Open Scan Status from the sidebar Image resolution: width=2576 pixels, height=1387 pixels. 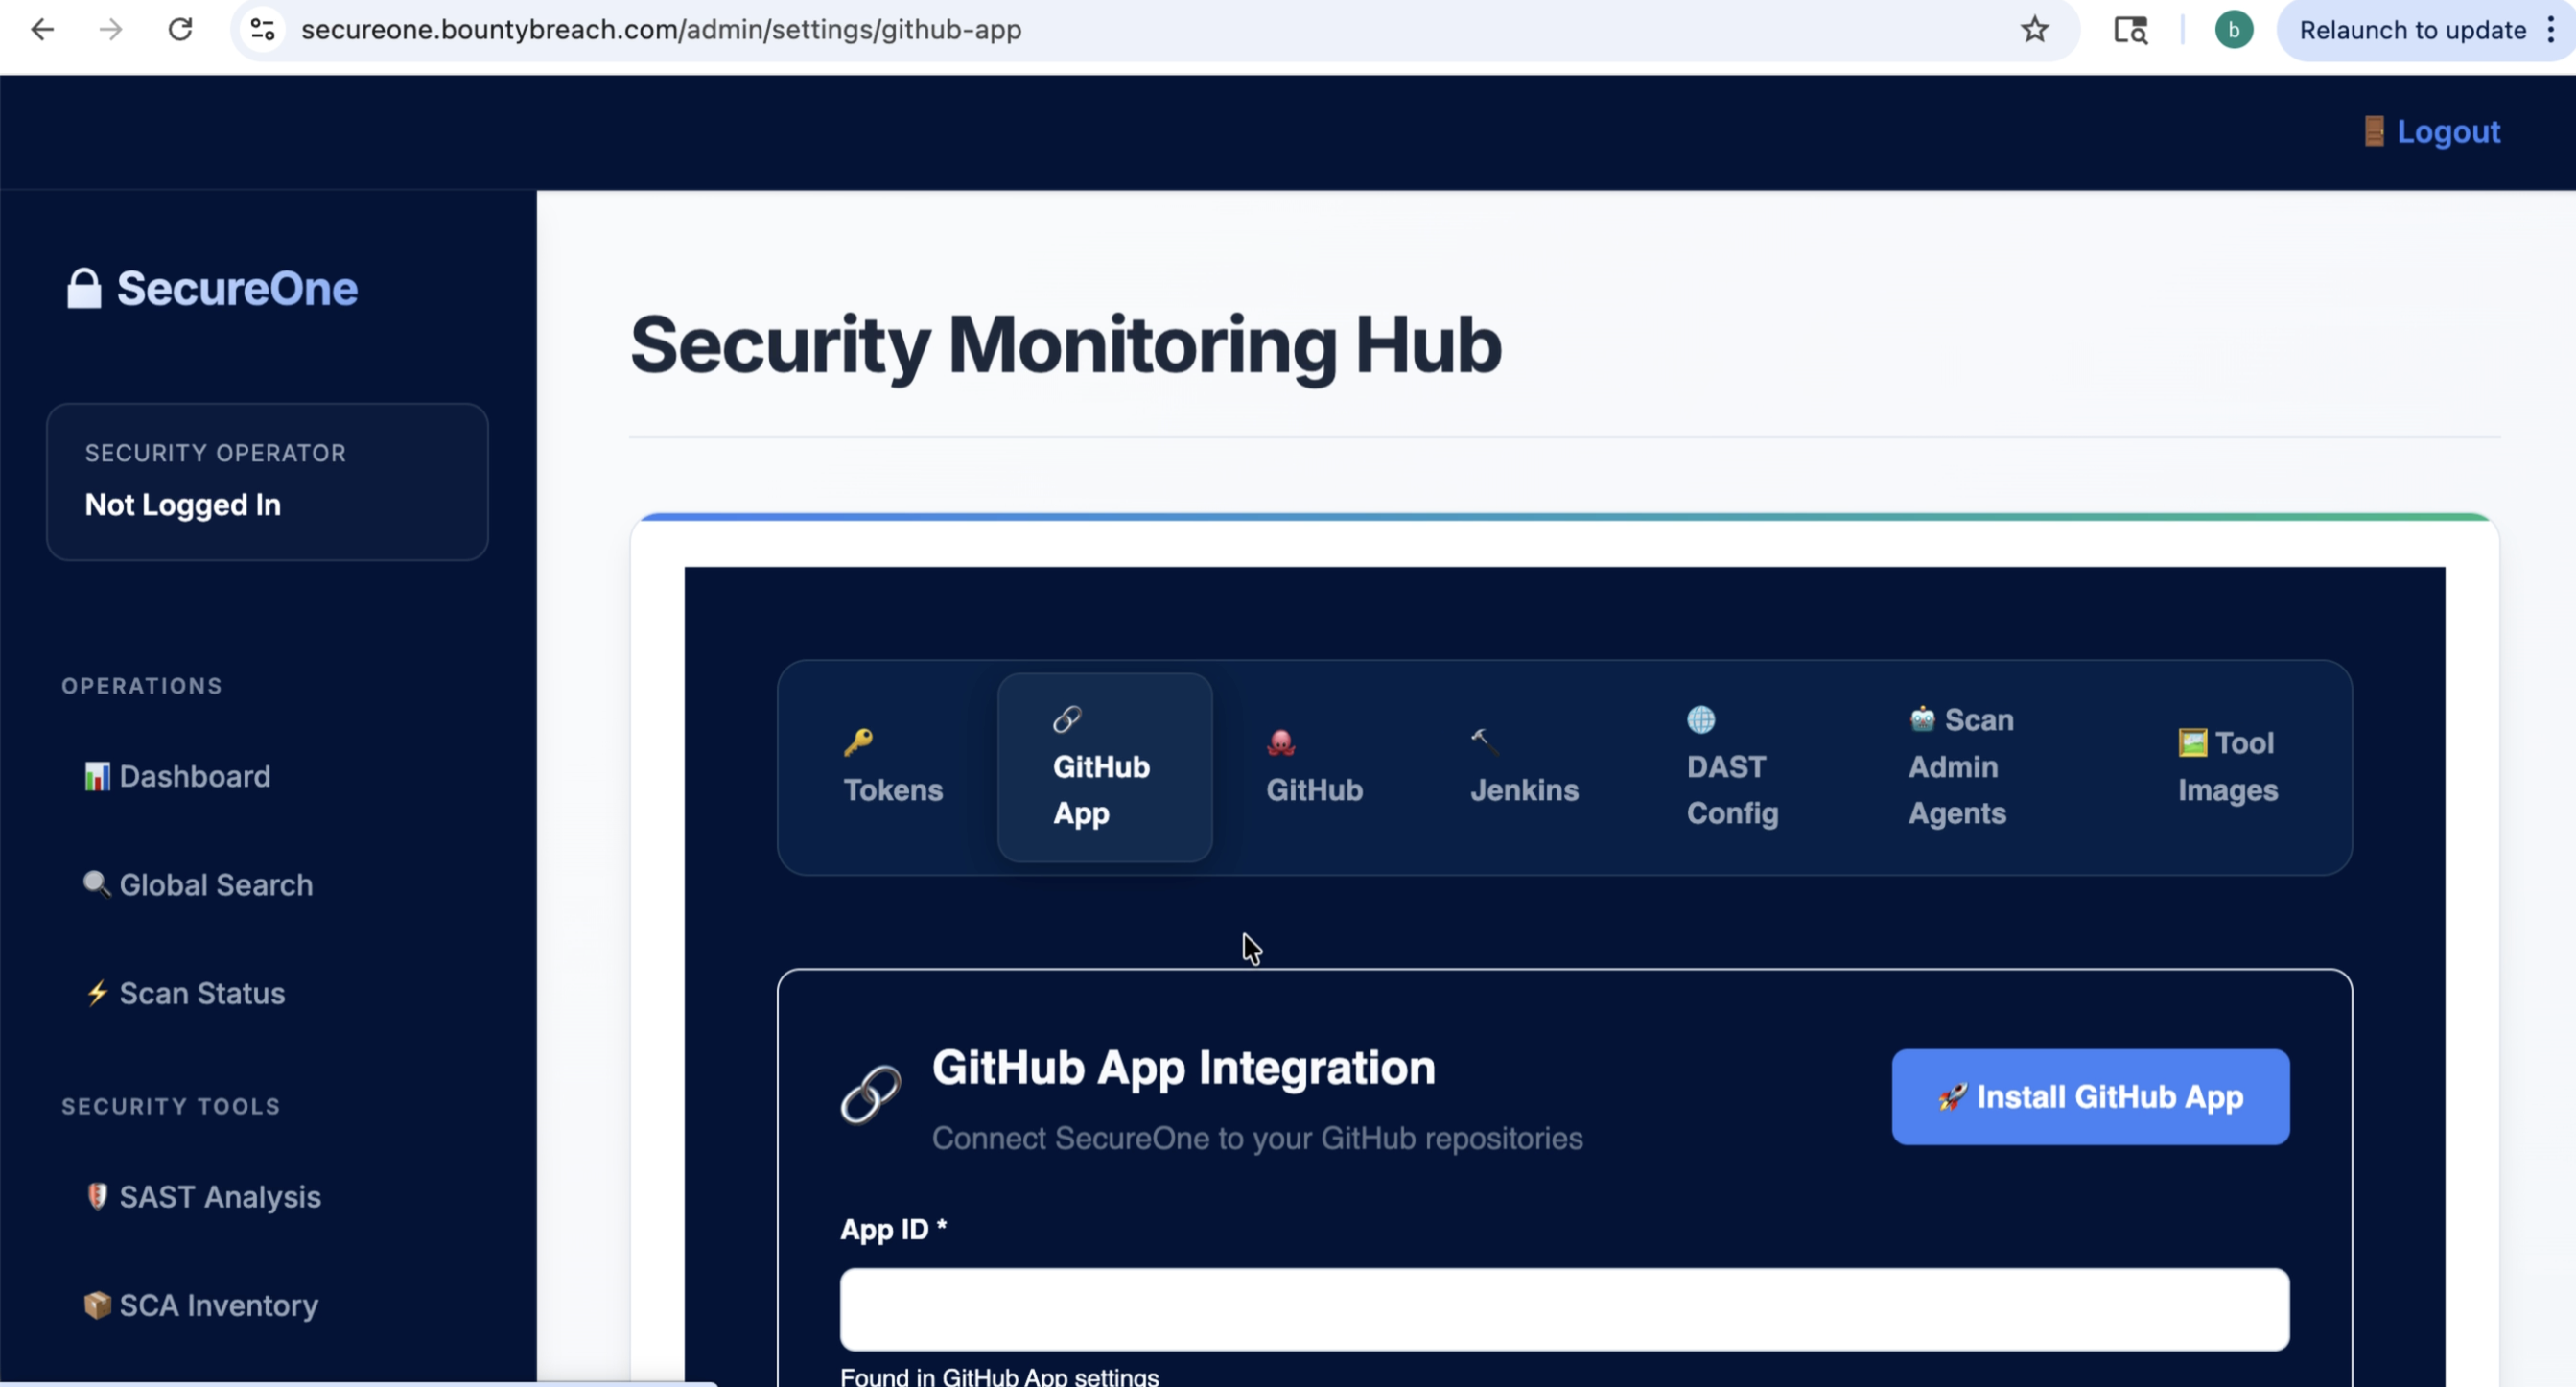[185, 993]
